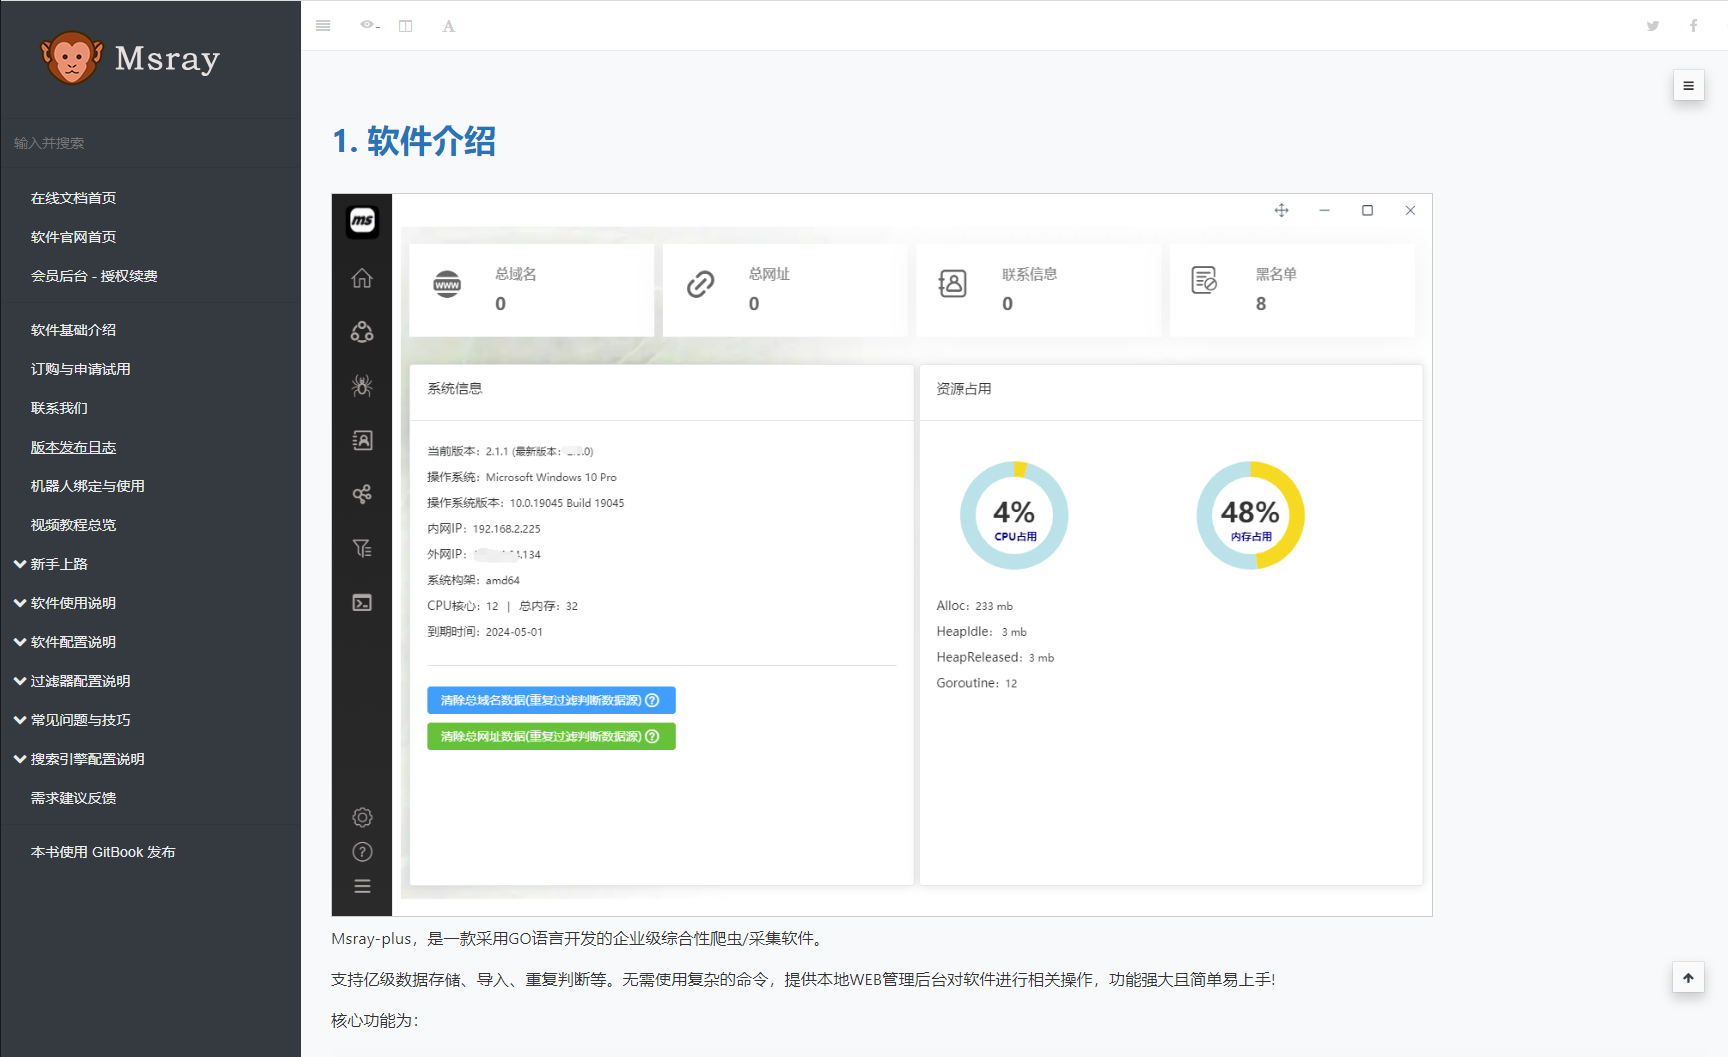Click the green 清除总网址数据 button
Viewport: 1728px width, 1057px height.
[x=551, y=736]
